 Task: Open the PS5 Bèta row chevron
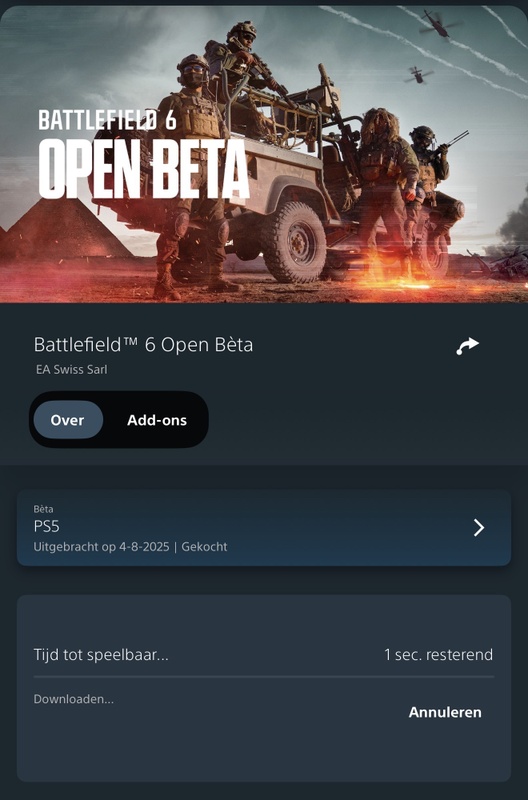pos(479,528)
